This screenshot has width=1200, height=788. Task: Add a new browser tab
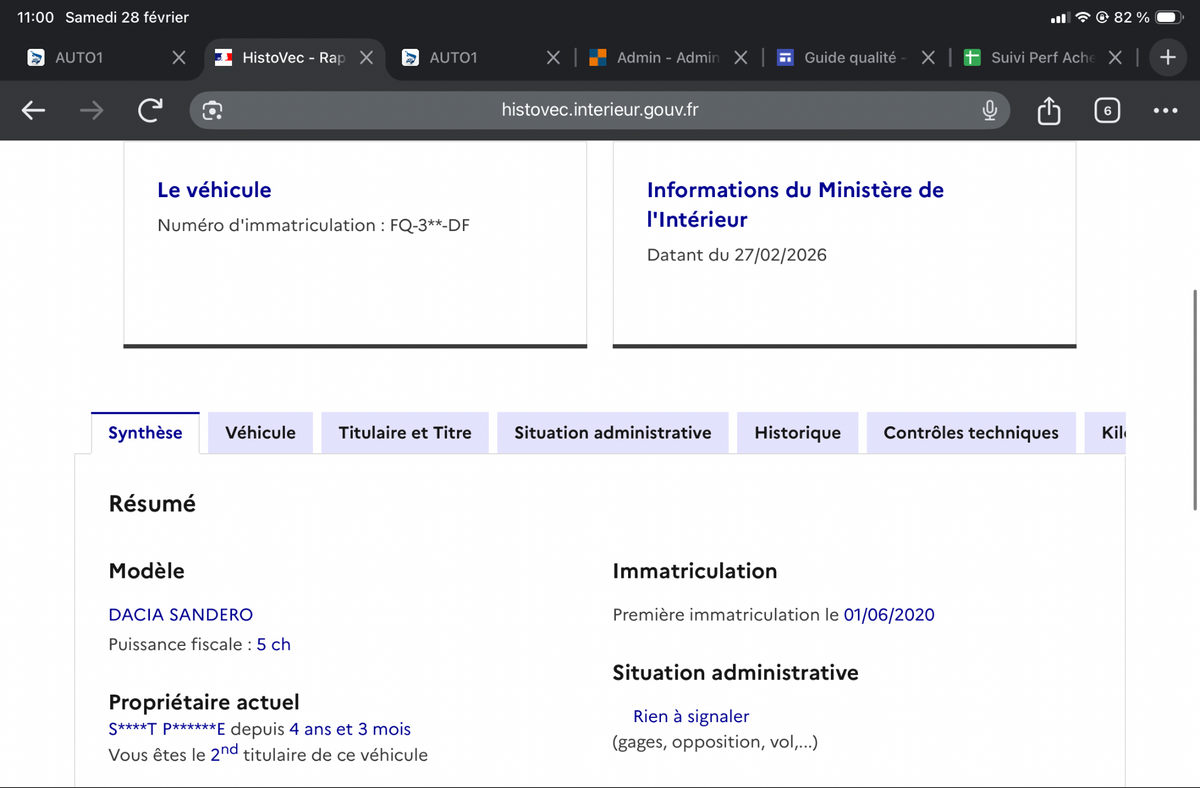1167,58
